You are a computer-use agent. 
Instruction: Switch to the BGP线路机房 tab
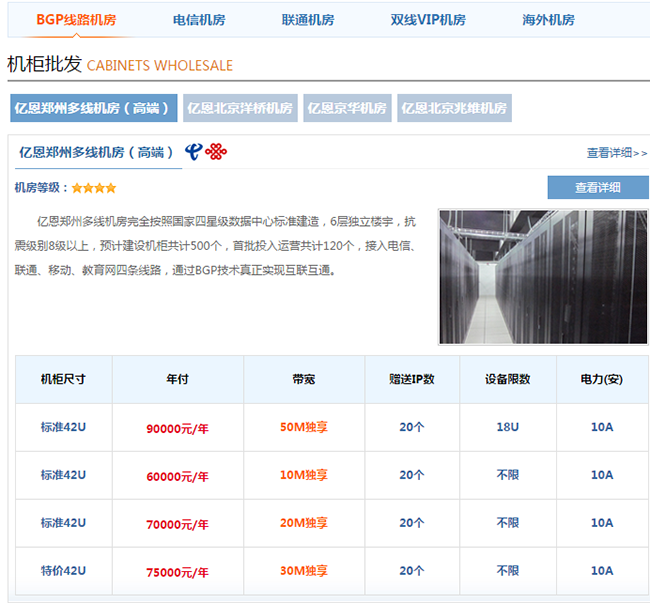pyautogui.click(x=75, y=20)
